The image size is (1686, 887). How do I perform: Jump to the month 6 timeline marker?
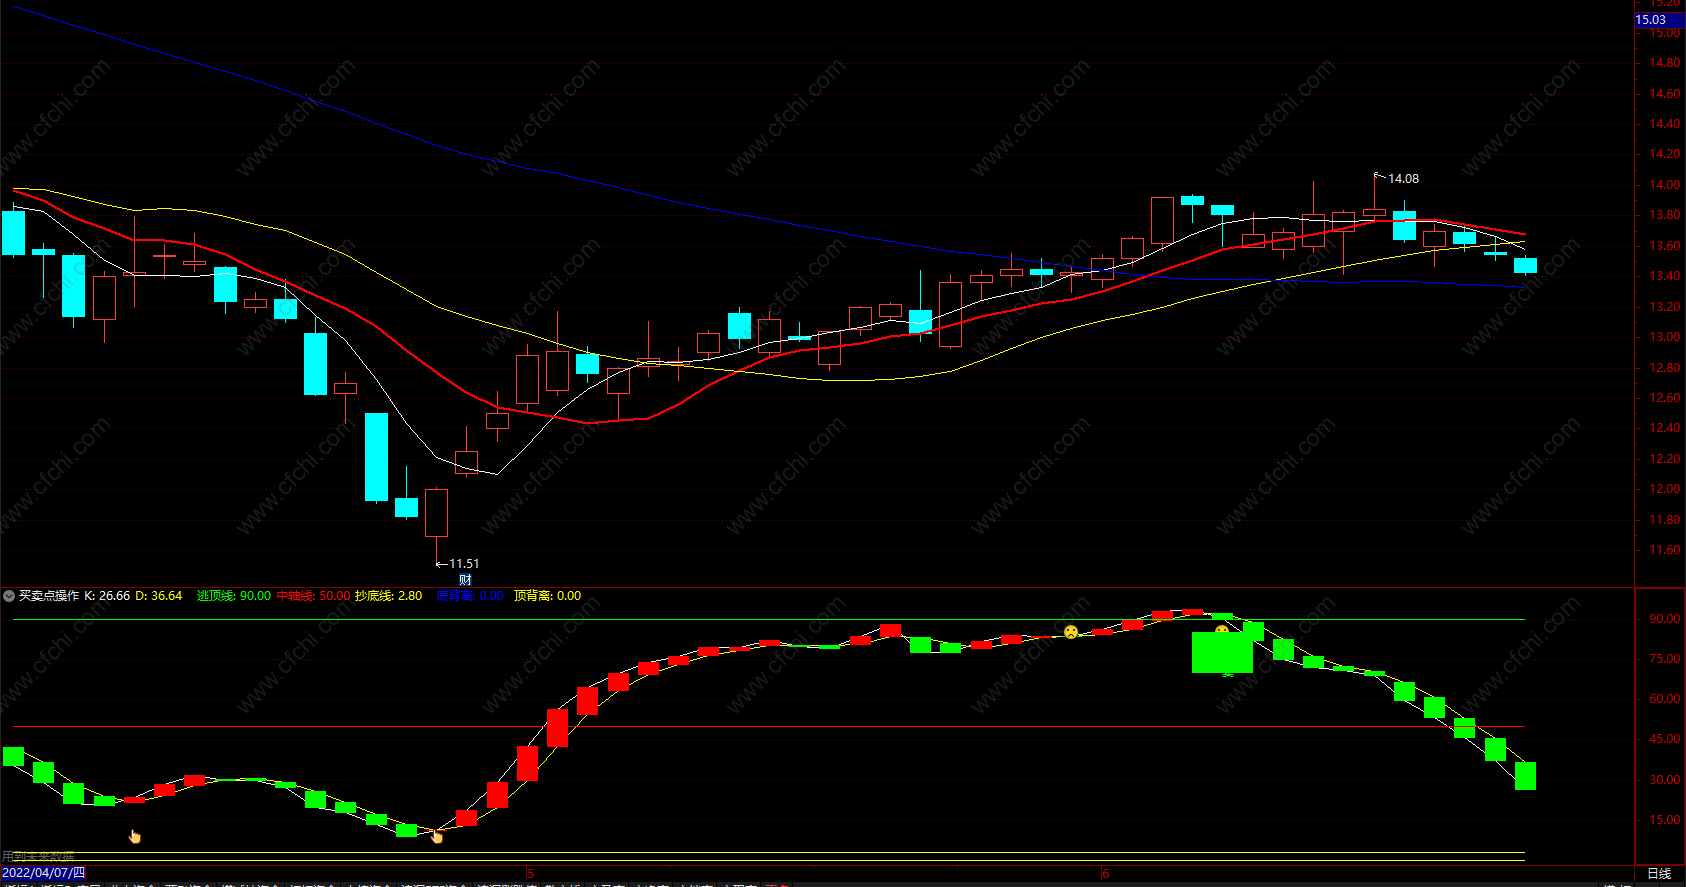coord(1106,874)
